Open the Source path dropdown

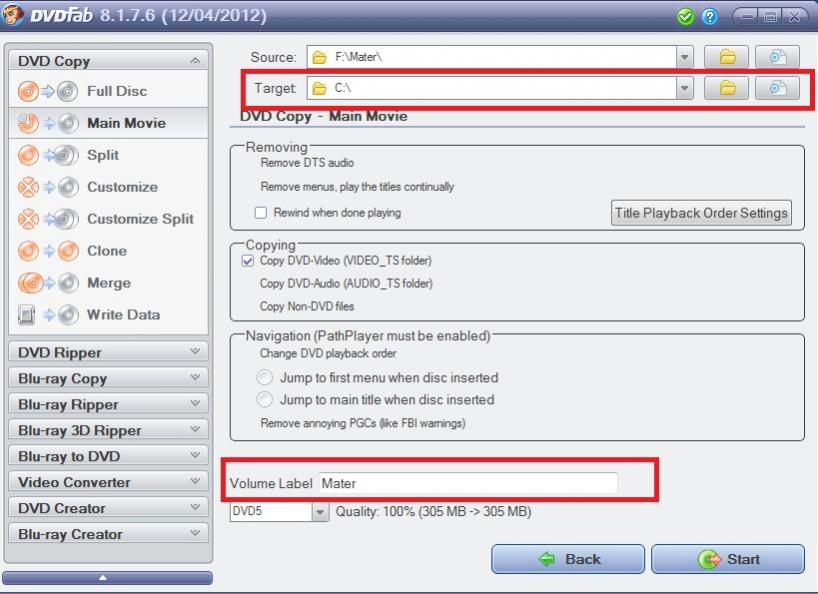[x=684, y=57]
